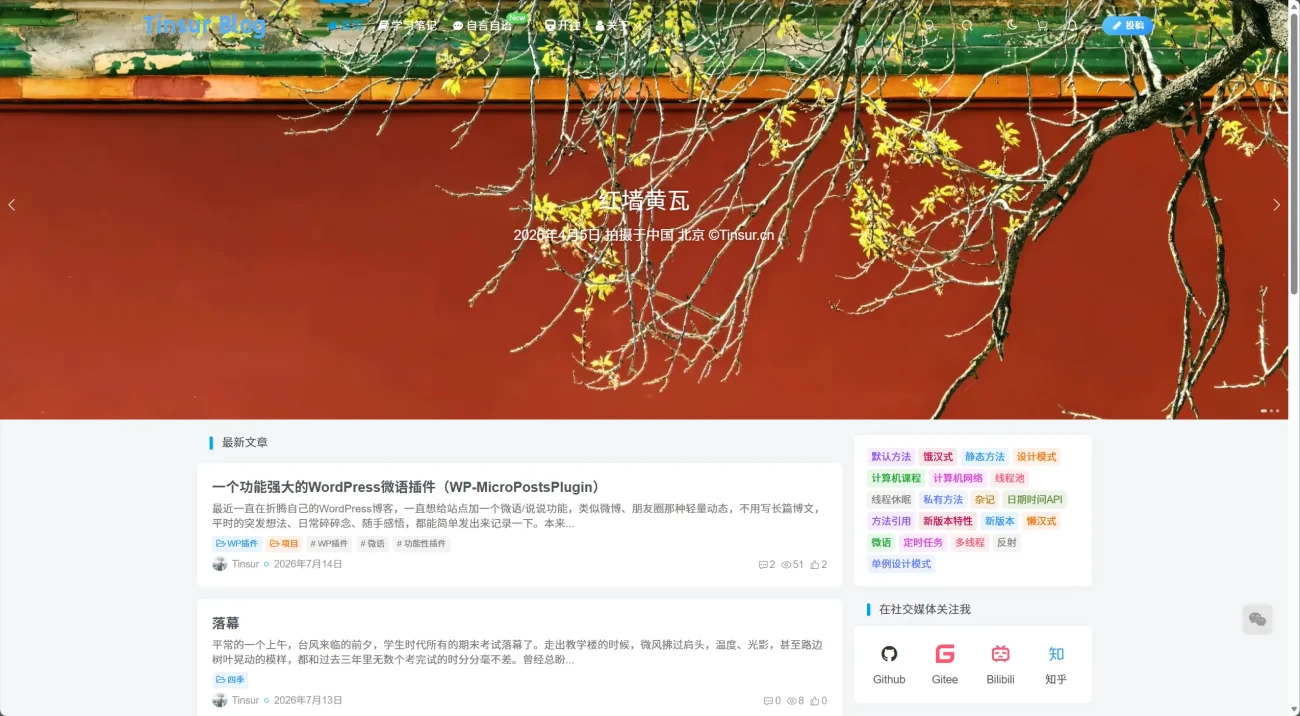Select the 日期时间API tag
This screenshot has height=716, width=1300.
pyautogui.click(x=1035, y=500)
